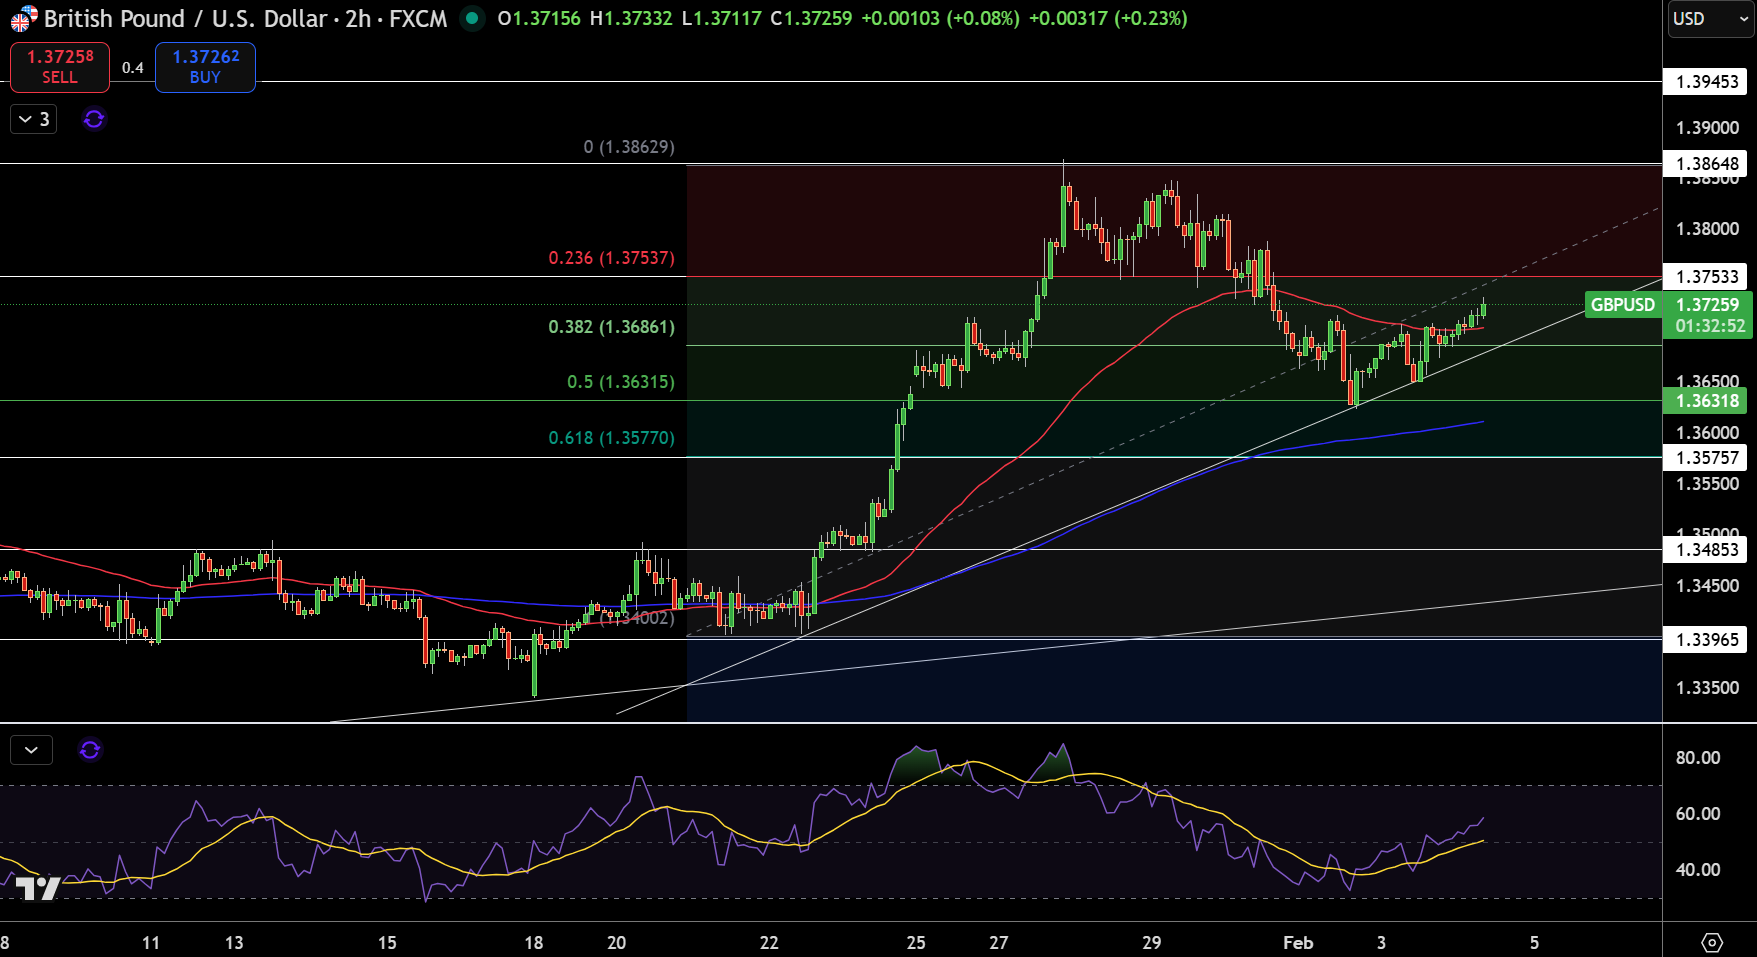The image size is (1757, 957).
Task: Click the 1.39000 price axis value
Action: pos(1707,128)
